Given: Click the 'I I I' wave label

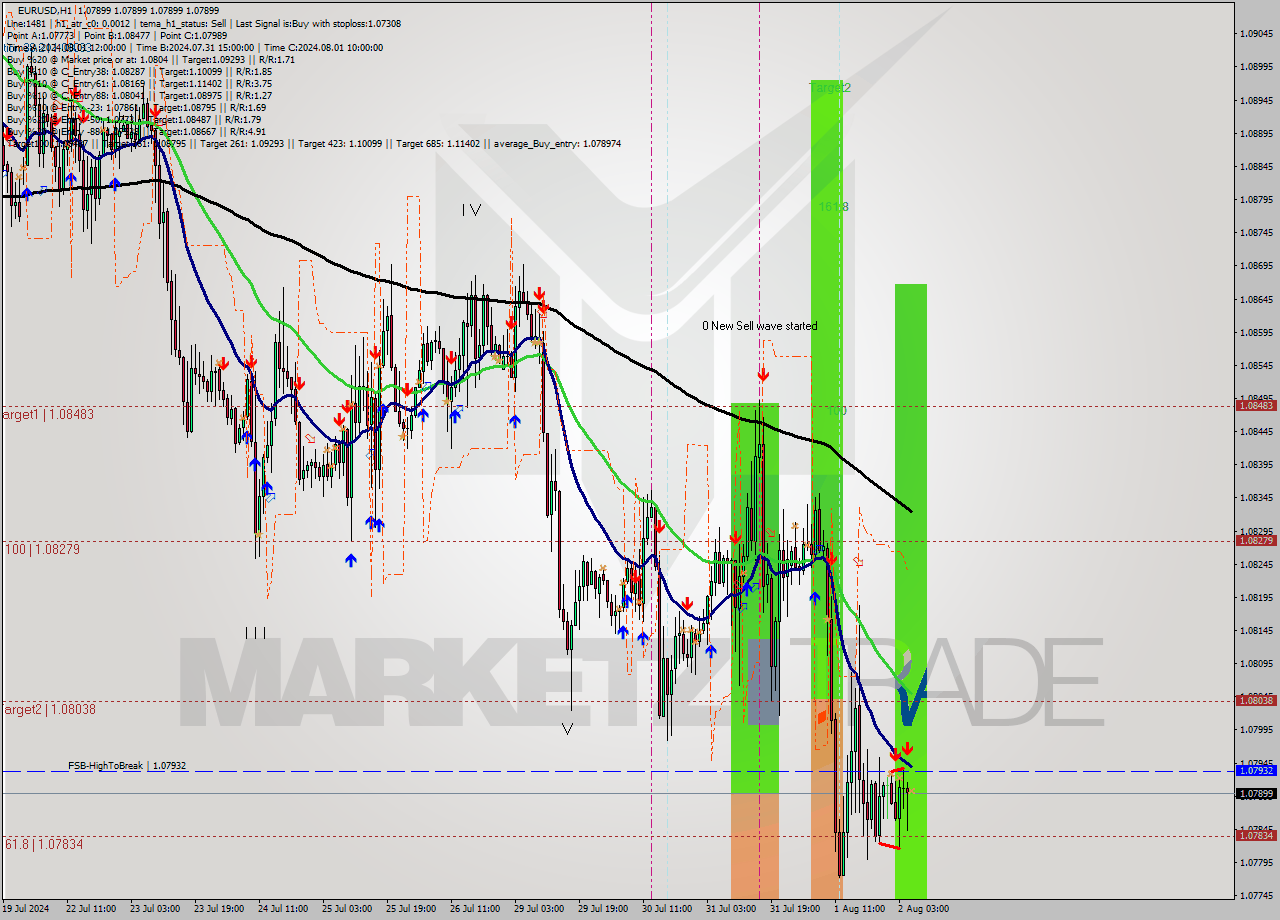Looking at the screenshot, I should [255, 633].
